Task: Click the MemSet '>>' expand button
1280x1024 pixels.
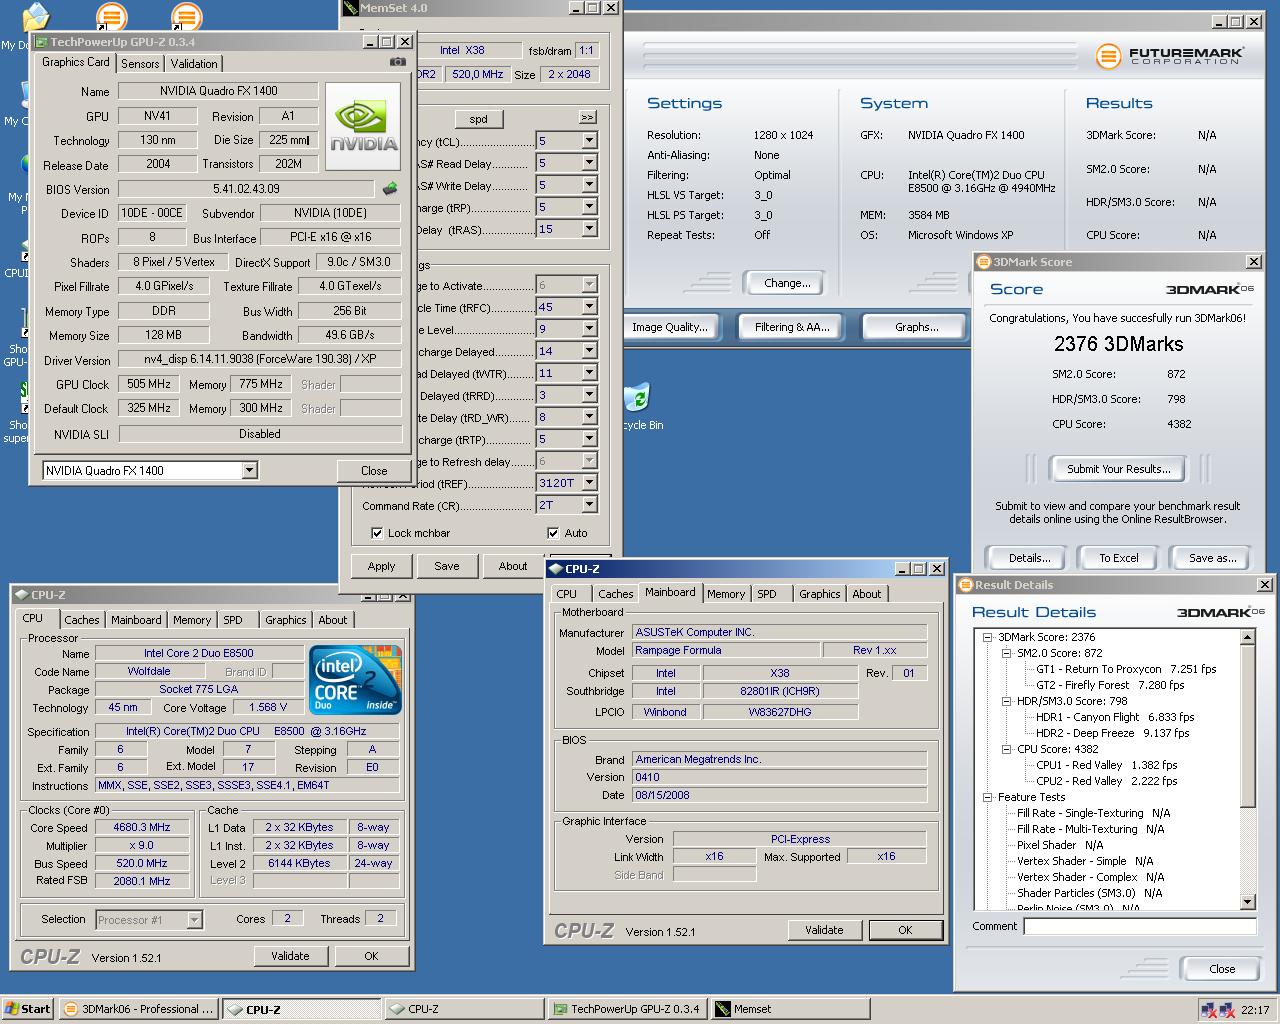Action: pos(587,118)
